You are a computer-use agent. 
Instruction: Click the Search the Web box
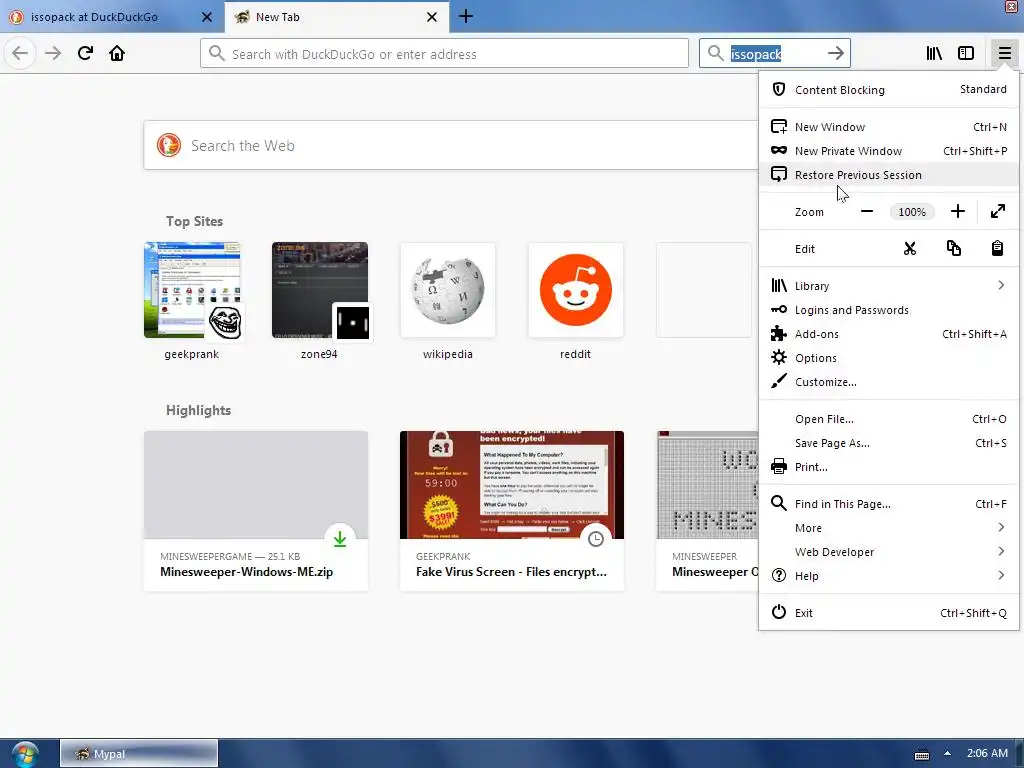451,145
